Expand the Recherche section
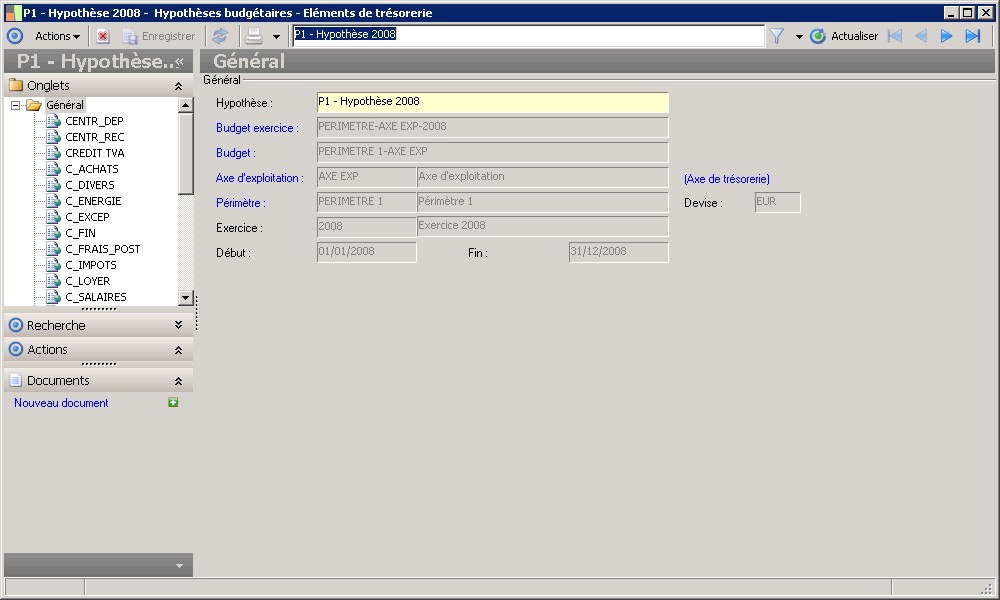The width and height of the screenshot is (1000, 600). (x=179, y=325)
